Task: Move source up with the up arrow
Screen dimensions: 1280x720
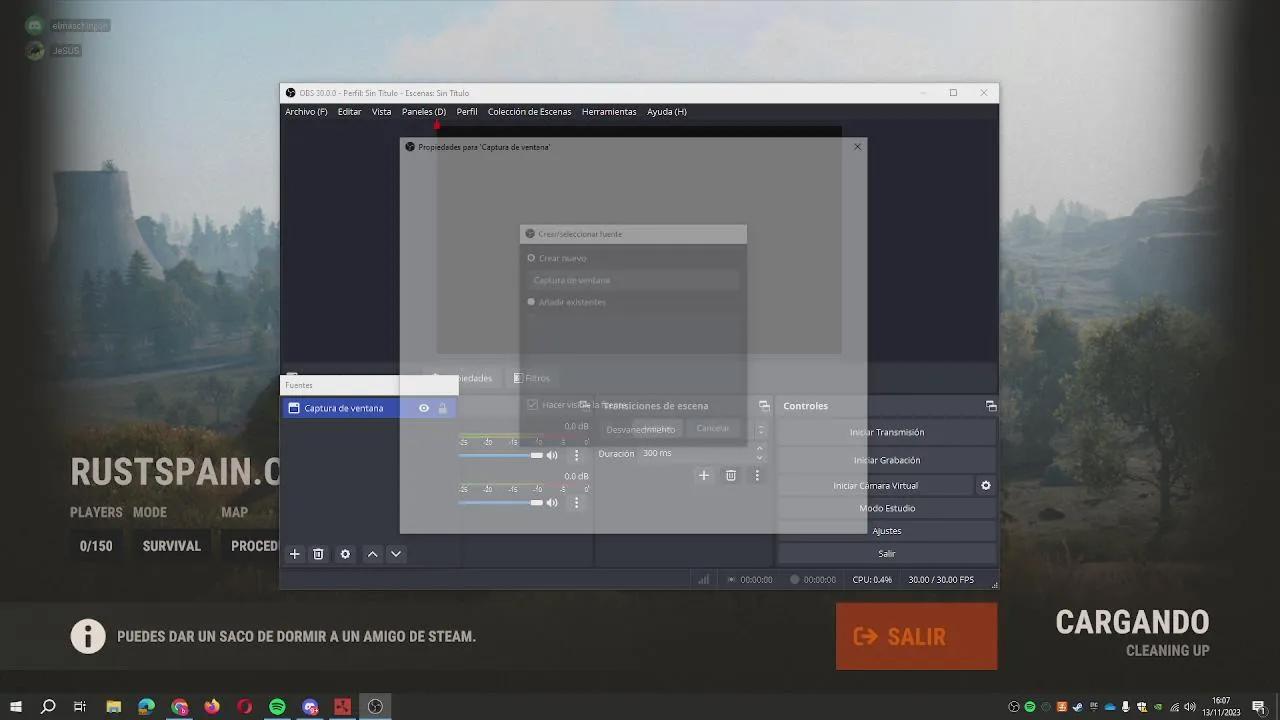Action: point(372,554)
